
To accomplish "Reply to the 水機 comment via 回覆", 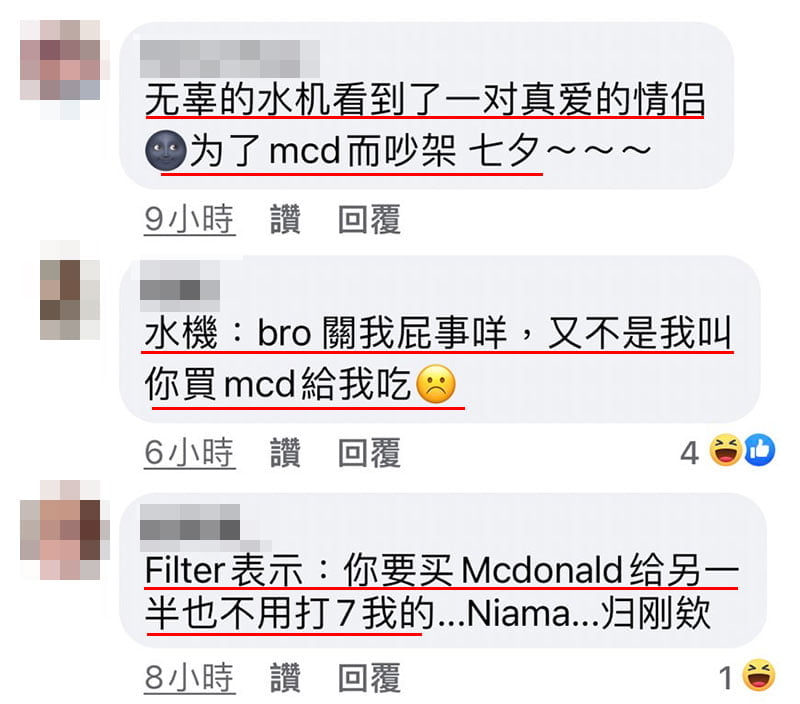I will [369, 452].
